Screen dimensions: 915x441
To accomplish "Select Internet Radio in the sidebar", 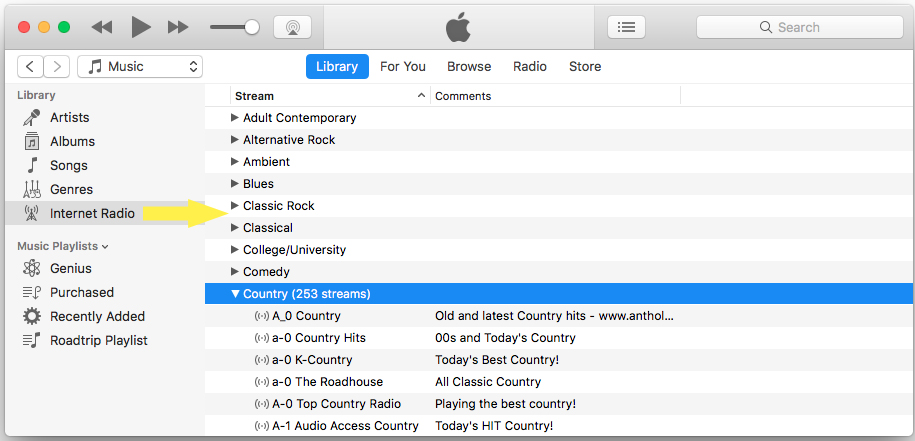I will click(x=105, y=213).
